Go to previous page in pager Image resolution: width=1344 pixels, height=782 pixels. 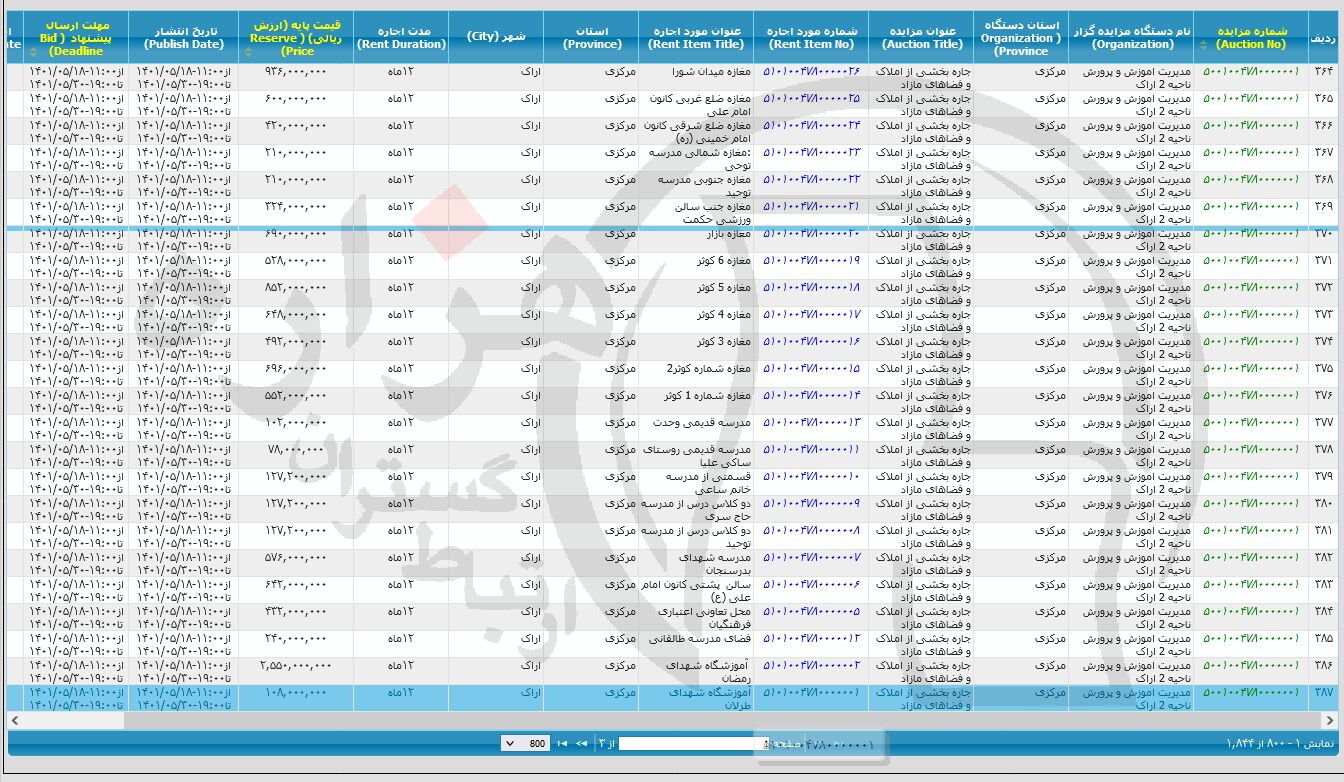point(579,743)
